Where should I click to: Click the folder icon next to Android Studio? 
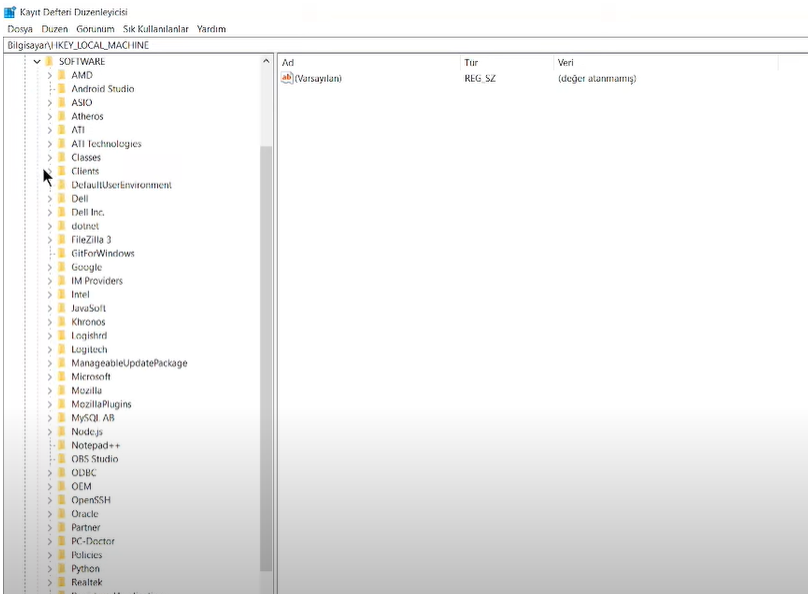(x=61, y=89)
